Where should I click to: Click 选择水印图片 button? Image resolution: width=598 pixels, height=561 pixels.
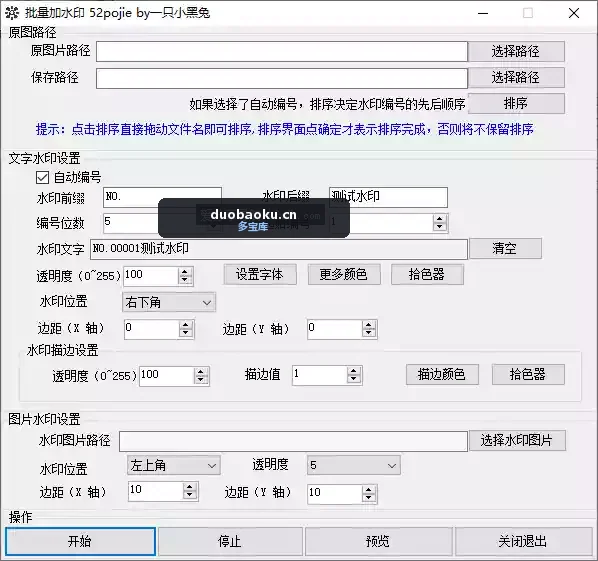[x=517, y=440]
